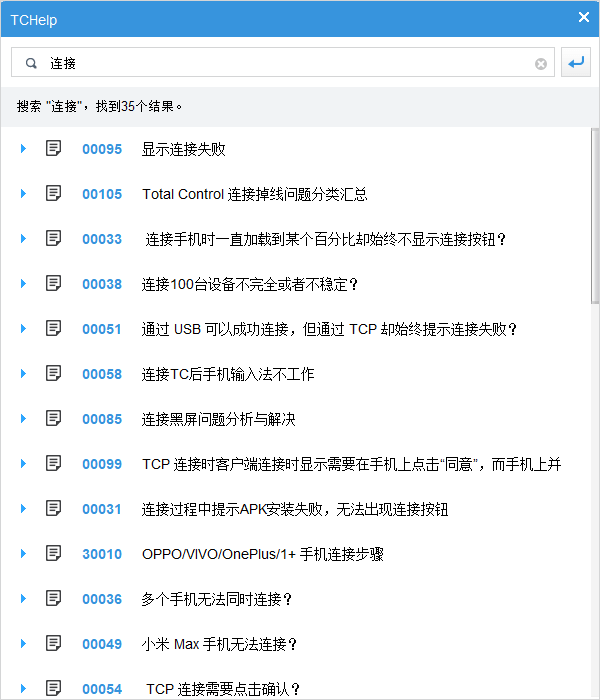Click the document icon for article 00049

(x=54, y=643)
